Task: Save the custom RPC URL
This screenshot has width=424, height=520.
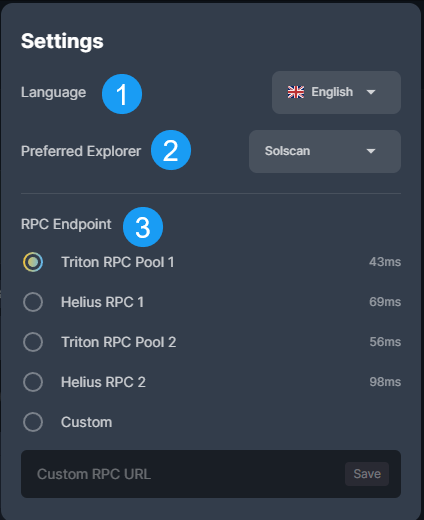Action: (367, 474)
